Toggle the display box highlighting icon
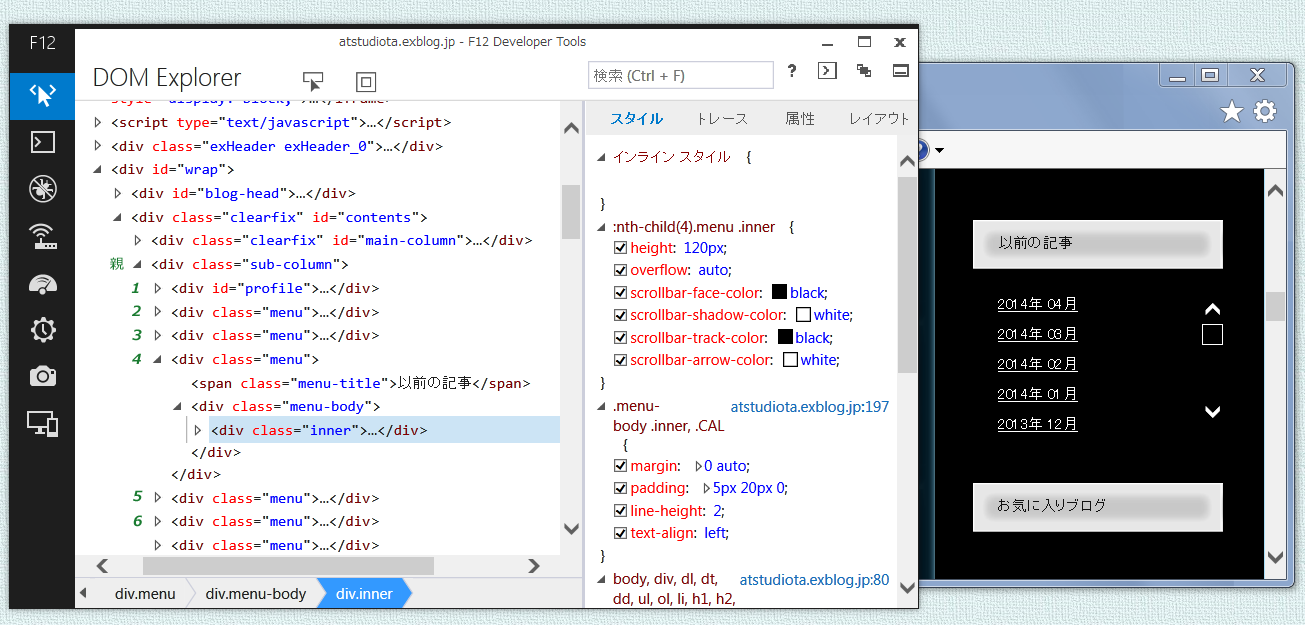The width and height of the screenshot is (1305, 625). (x=365, y=82)
